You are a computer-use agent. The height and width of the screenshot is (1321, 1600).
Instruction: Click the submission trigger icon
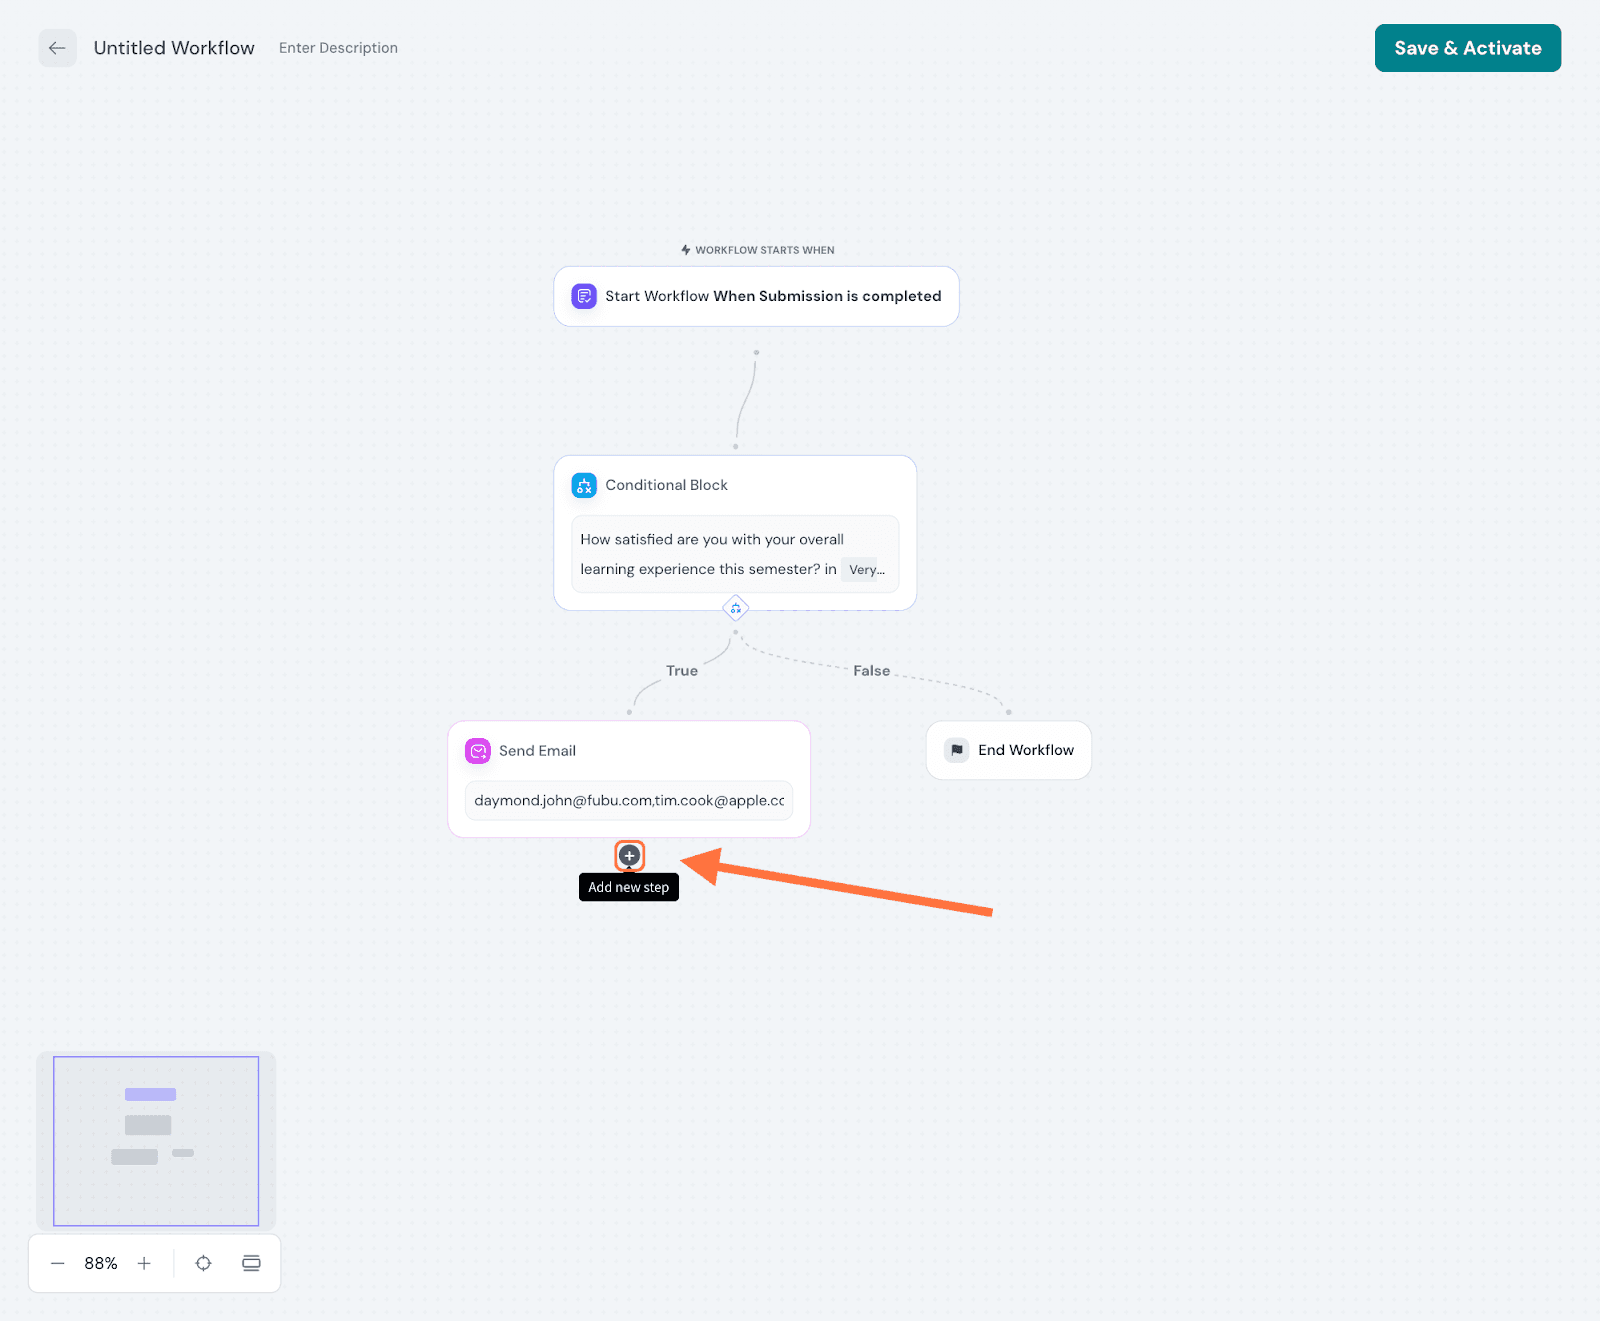point(584,296)
